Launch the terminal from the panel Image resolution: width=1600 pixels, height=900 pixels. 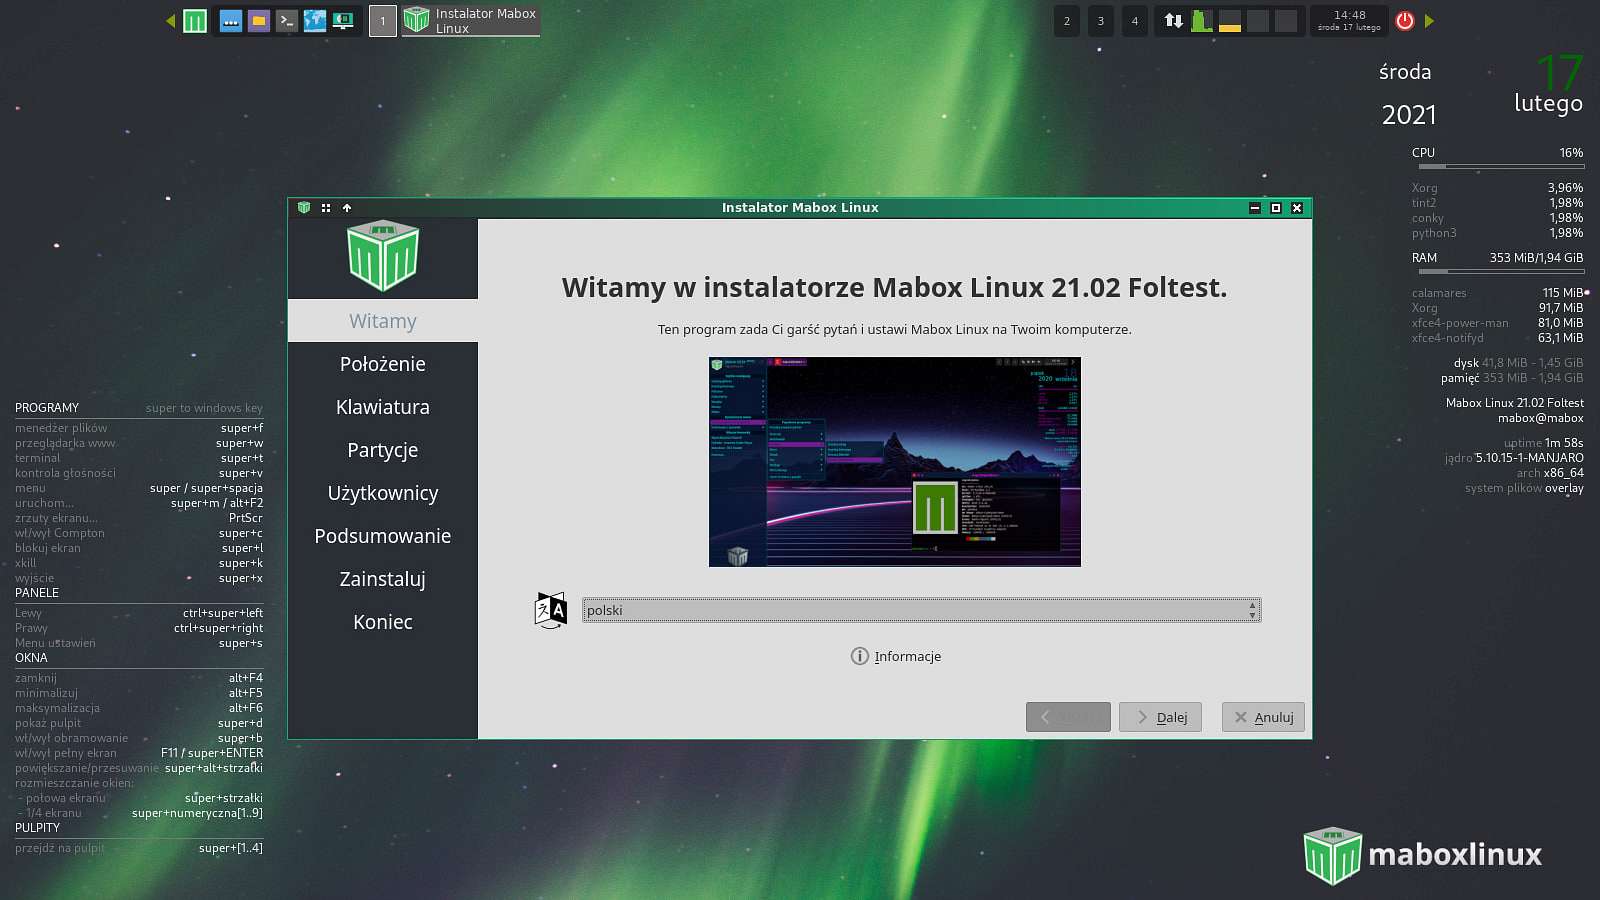[287, 20]
